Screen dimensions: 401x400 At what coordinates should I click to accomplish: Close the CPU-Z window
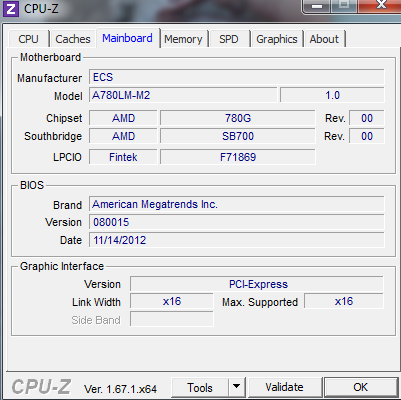pos(381,5)
